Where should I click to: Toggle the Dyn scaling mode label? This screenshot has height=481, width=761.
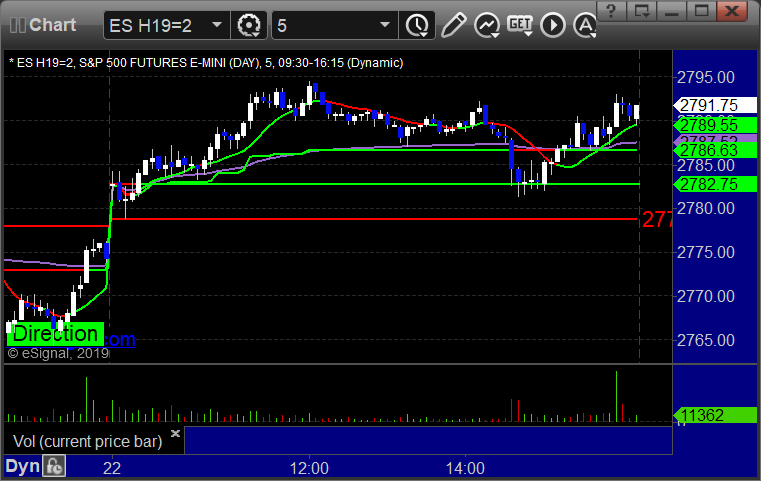[x=22, y=466]
